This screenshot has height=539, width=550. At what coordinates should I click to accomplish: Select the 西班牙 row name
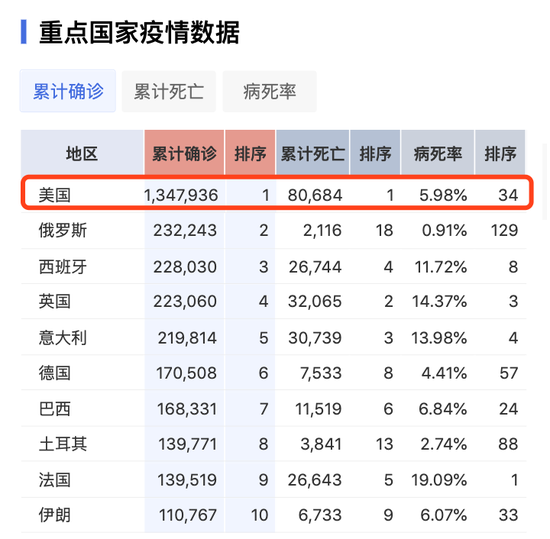click(62, 267)
